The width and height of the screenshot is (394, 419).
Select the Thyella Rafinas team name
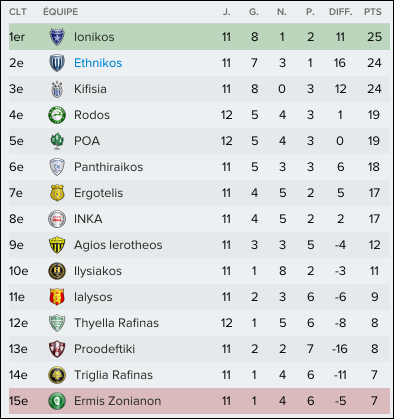click(116, 323)
